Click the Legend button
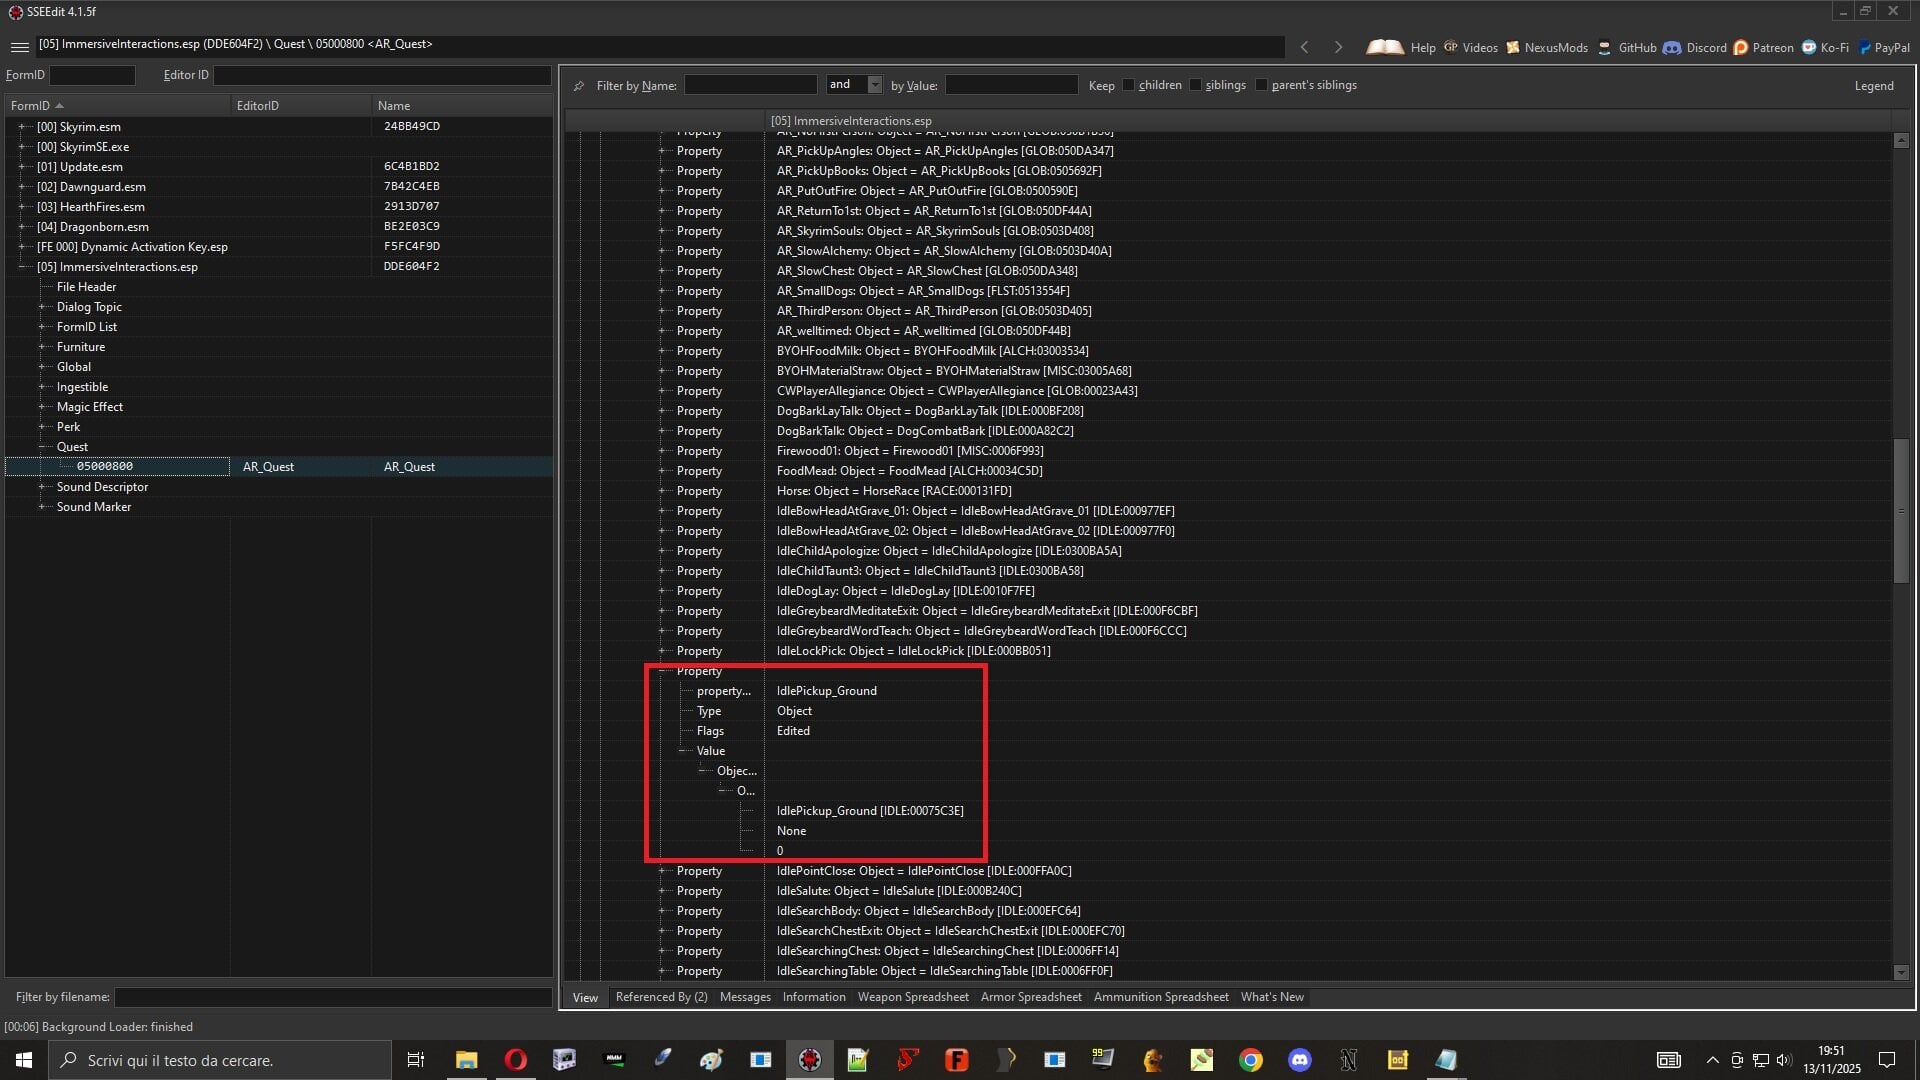Screen dimensions: 1920x1080 tap(1874, 86)
